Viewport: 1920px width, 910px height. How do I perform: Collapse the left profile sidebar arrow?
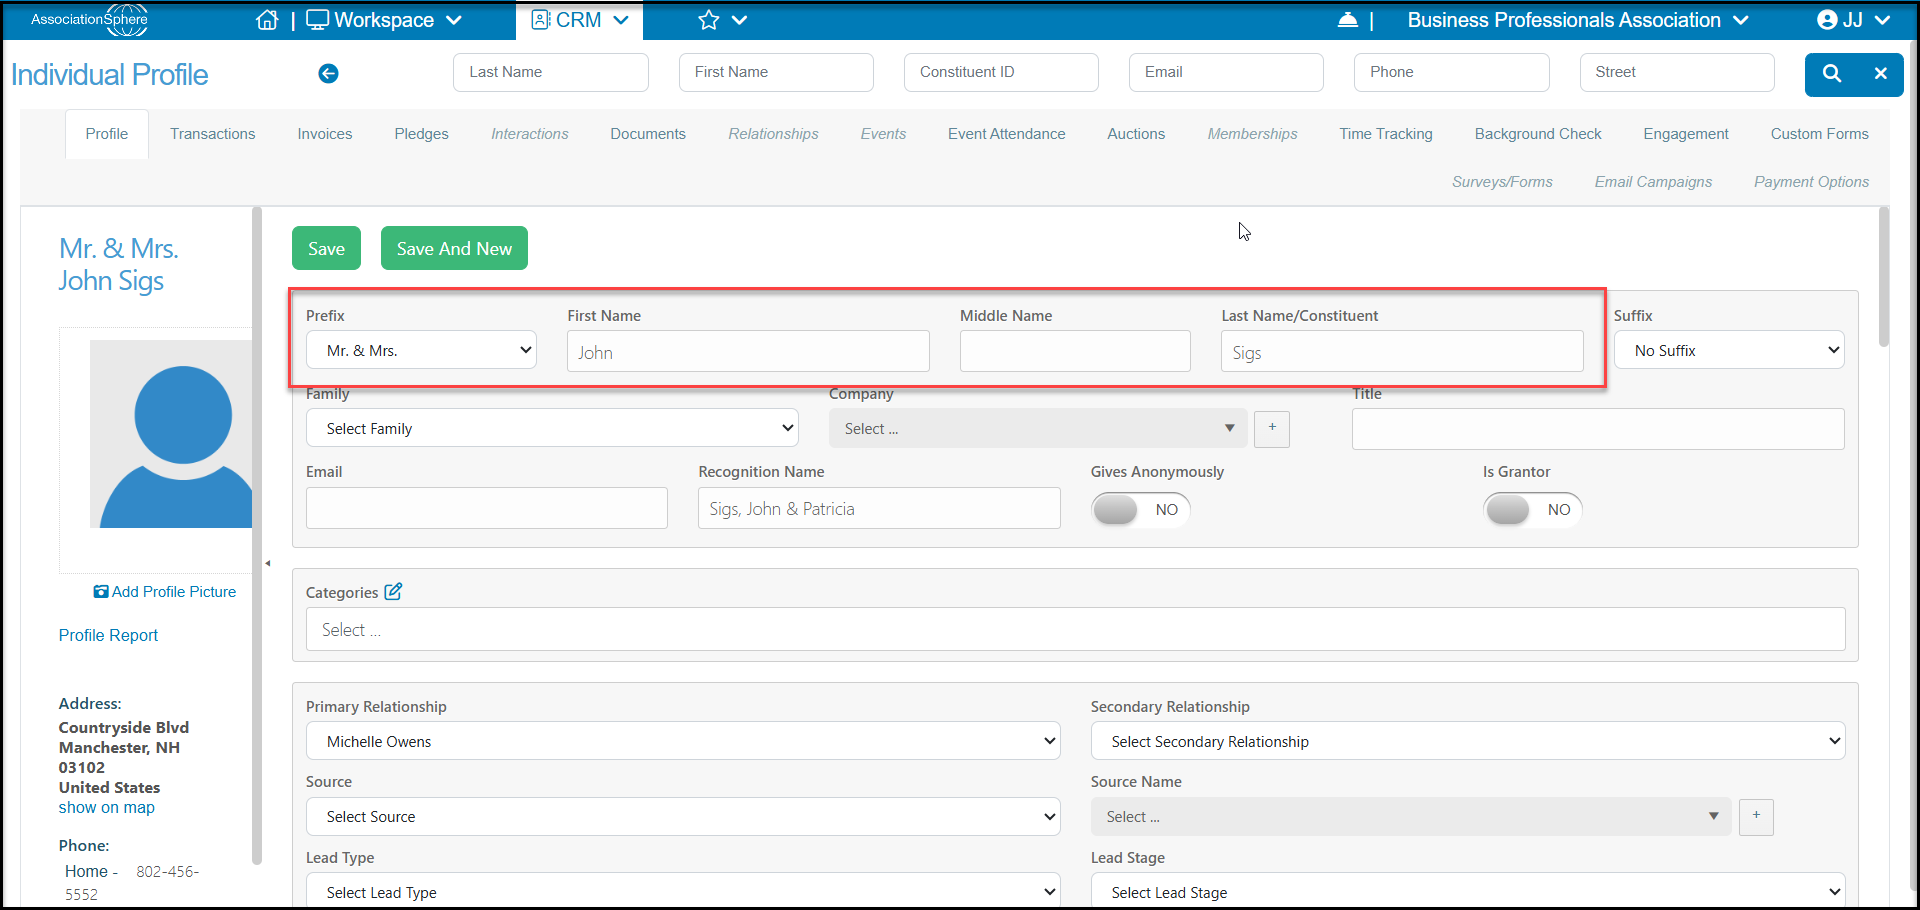pos(268,563)
